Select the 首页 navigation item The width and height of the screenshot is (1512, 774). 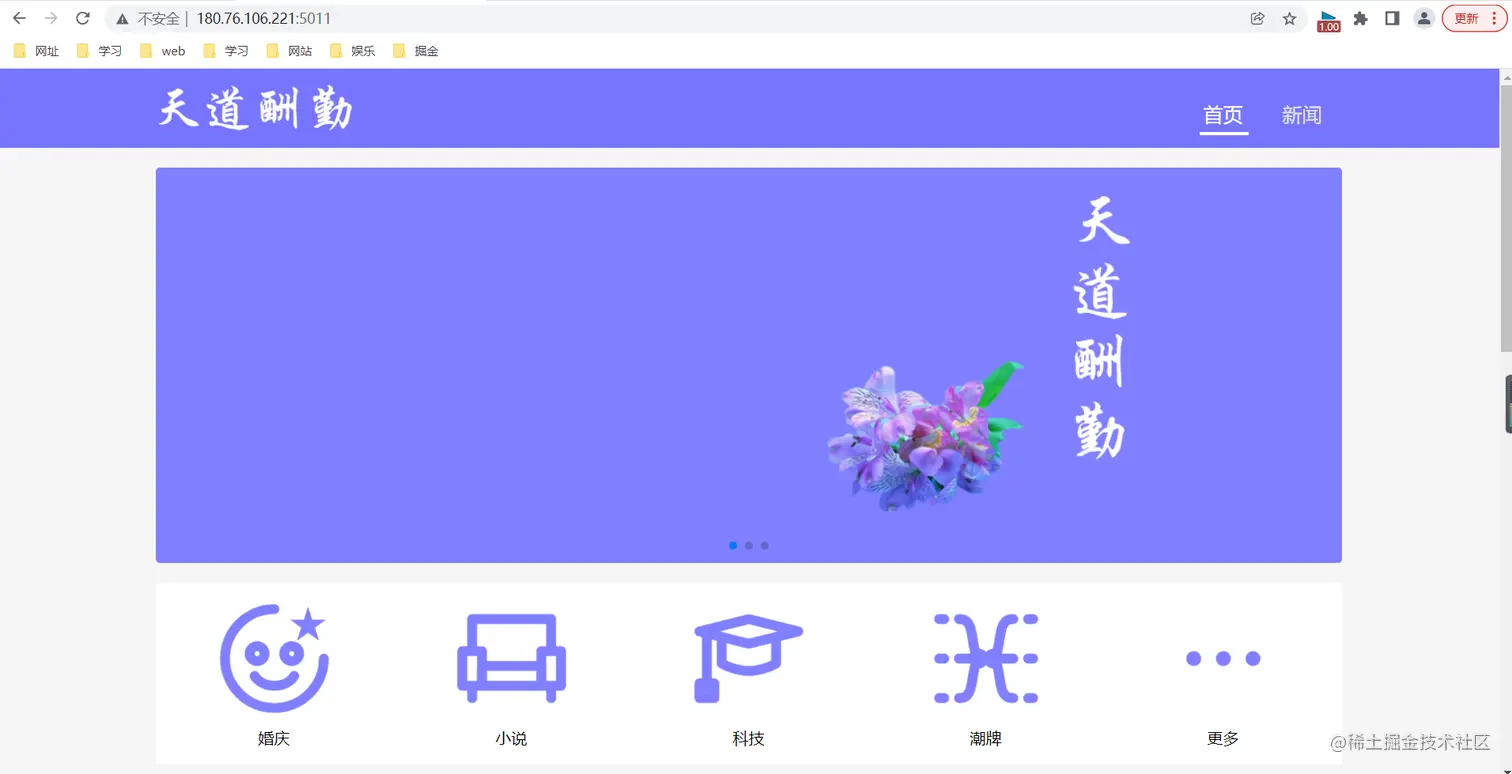point(1223,115)
